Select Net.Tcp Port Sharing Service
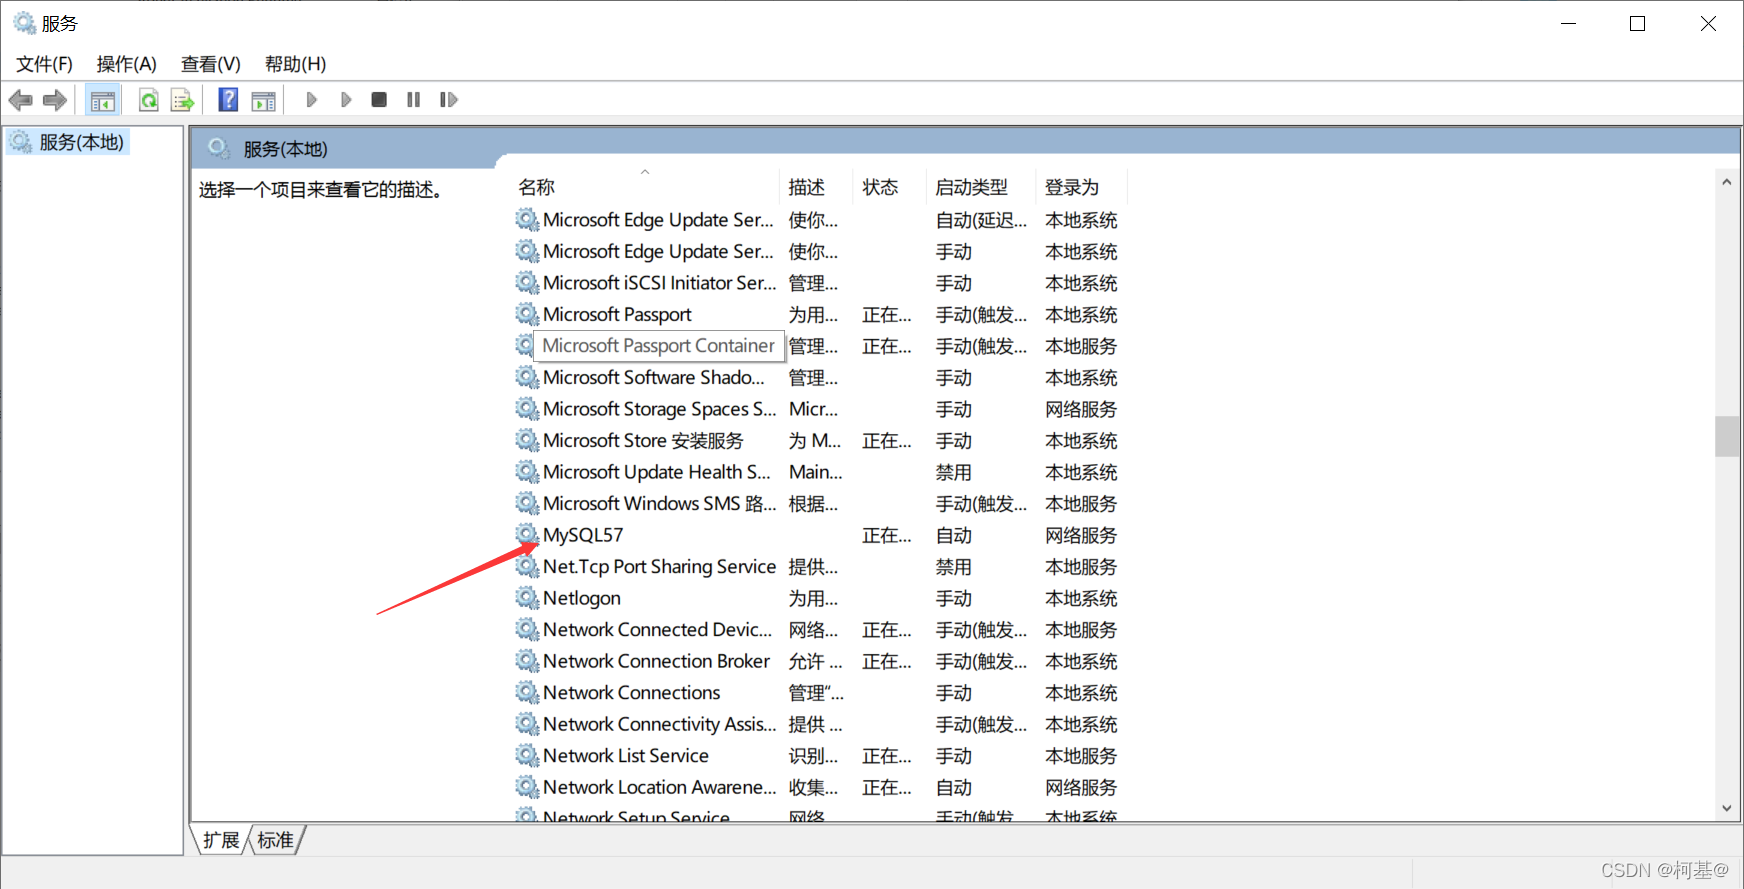 pos(659,567)
